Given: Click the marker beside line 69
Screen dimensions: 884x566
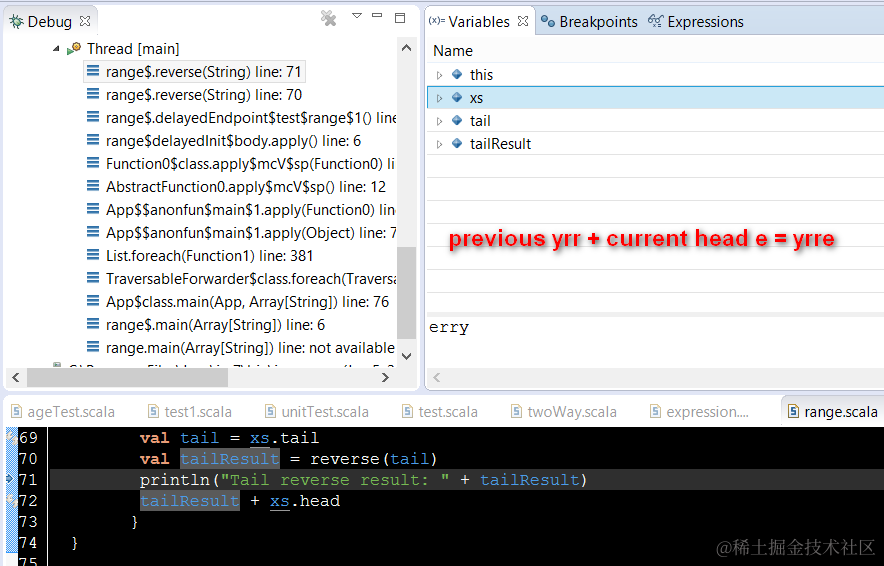Looking at the screenshot, I should [11, 437].
